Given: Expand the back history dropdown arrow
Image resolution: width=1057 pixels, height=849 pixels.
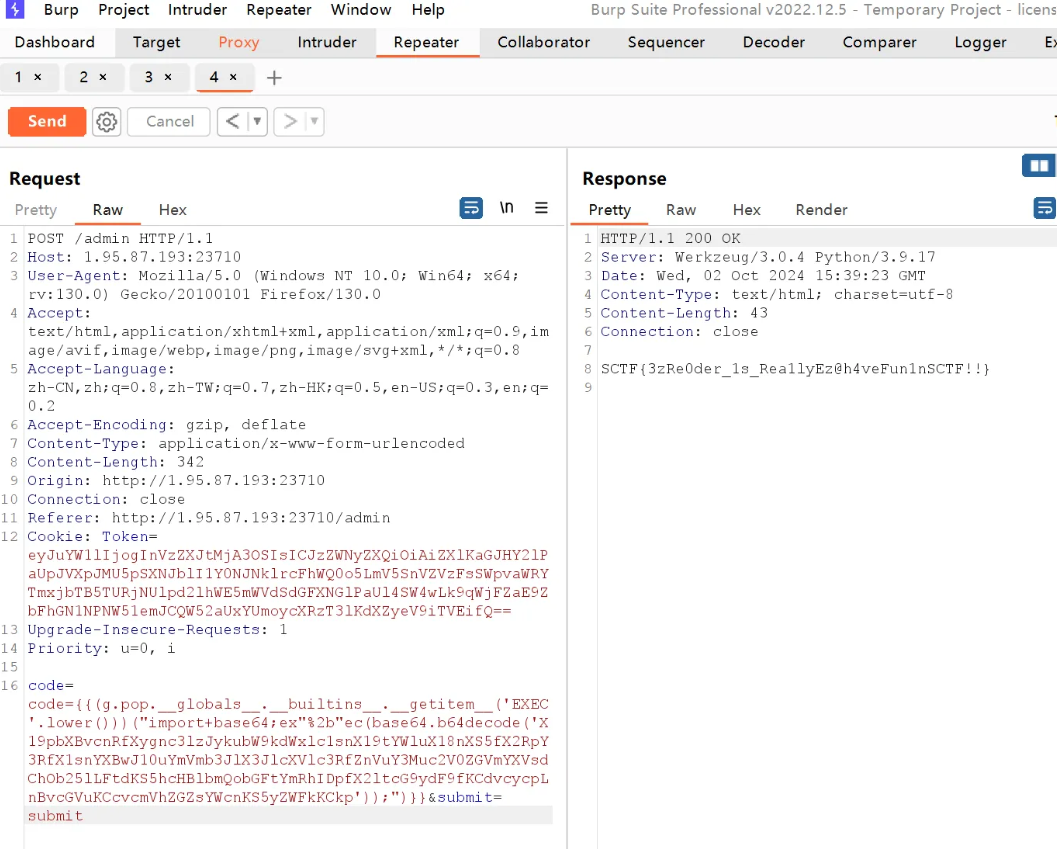Looking at the screenshot, I should 257,121.
